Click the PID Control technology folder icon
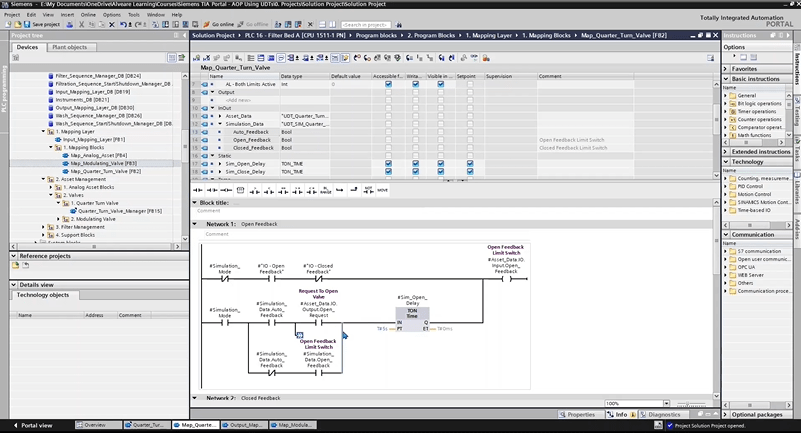Viewport: 801px width, 433px height. (730, 186)
